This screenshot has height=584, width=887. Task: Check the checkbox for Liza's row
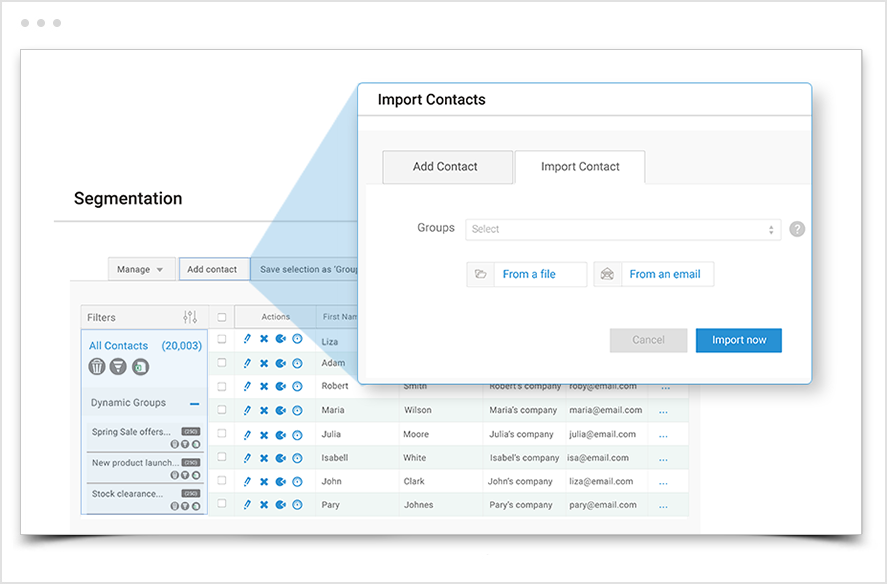[x=222, y=339]
